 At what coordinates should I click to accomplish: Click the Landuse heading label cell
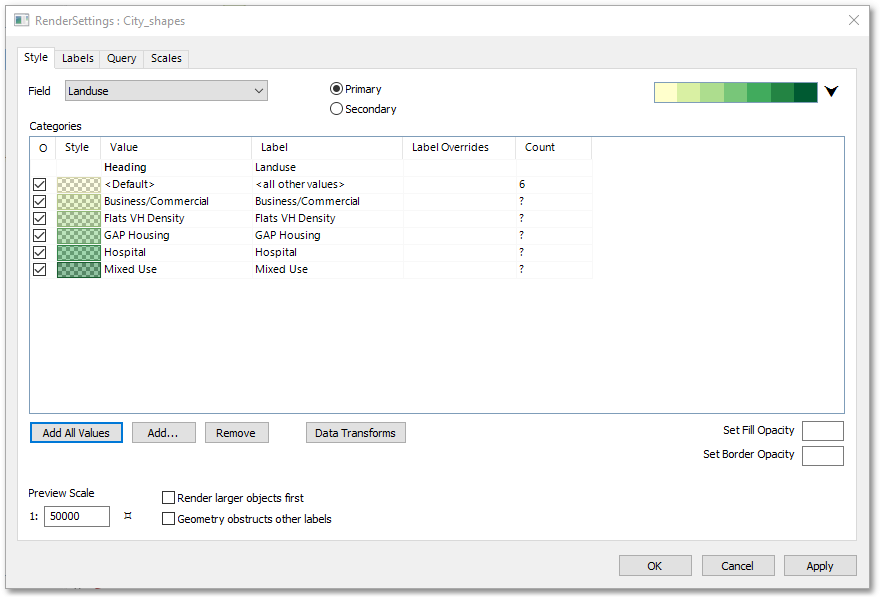327,167
